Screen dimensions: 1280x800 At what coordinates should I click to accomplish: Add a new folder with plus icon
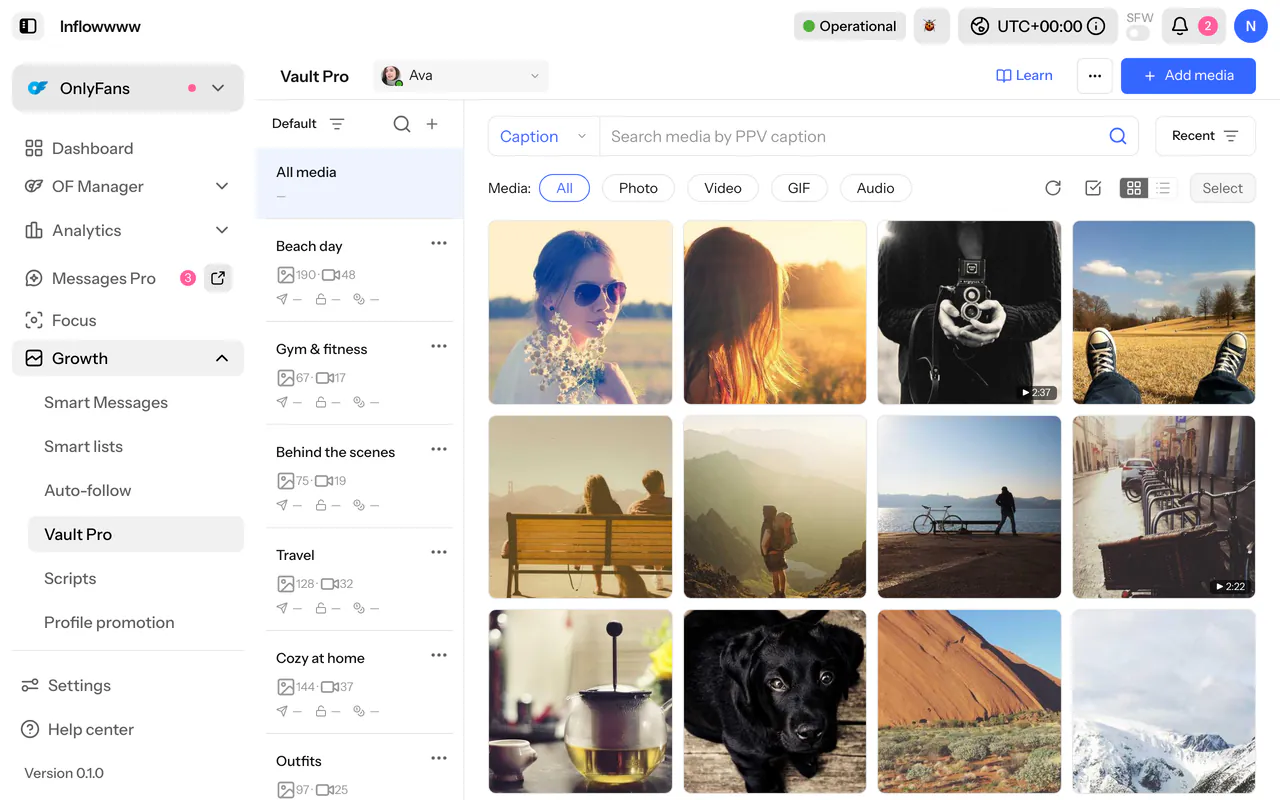432,124
